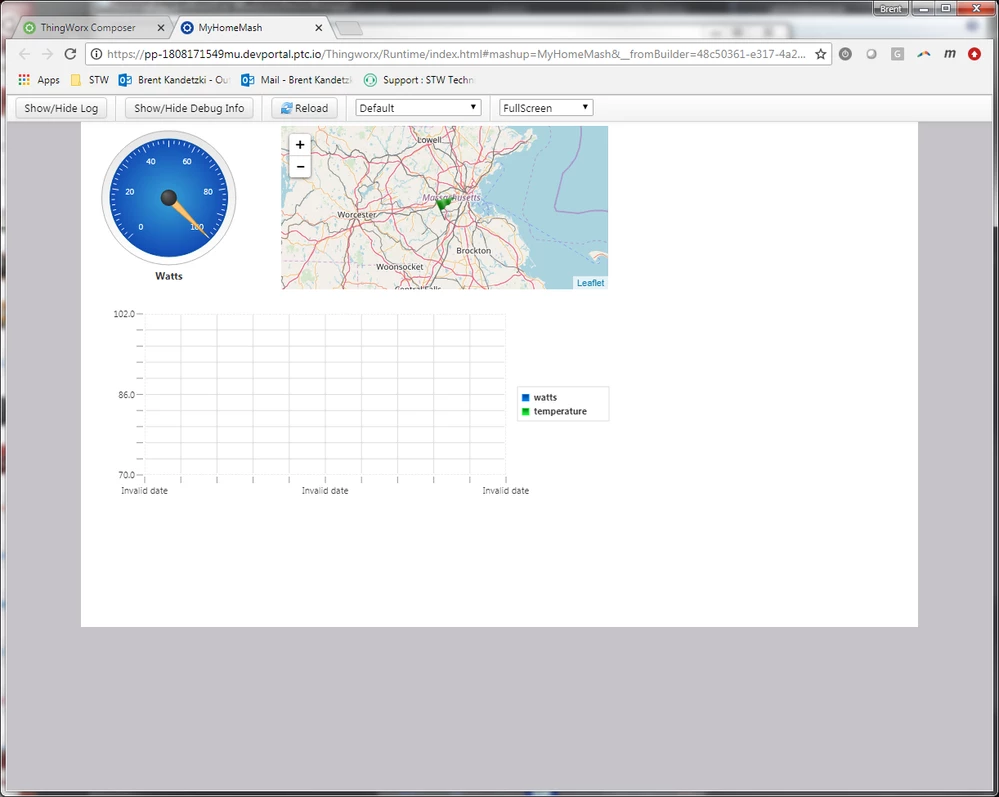Click the watts blue legend swatch
999x797 pixels.
pos(526,398)
